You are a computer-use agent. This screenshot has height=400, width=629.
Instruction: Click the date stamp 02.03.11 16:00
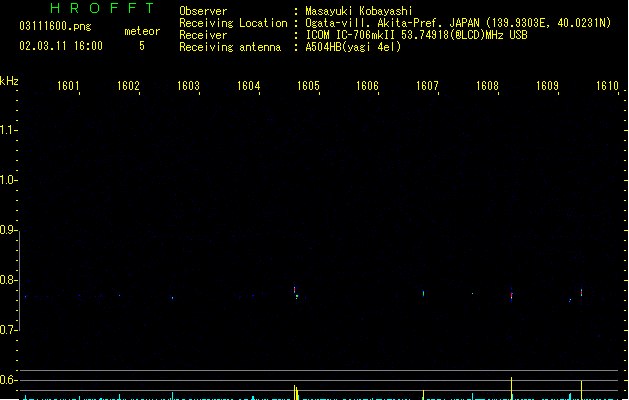pyautogui.click(x=61, y=46)
